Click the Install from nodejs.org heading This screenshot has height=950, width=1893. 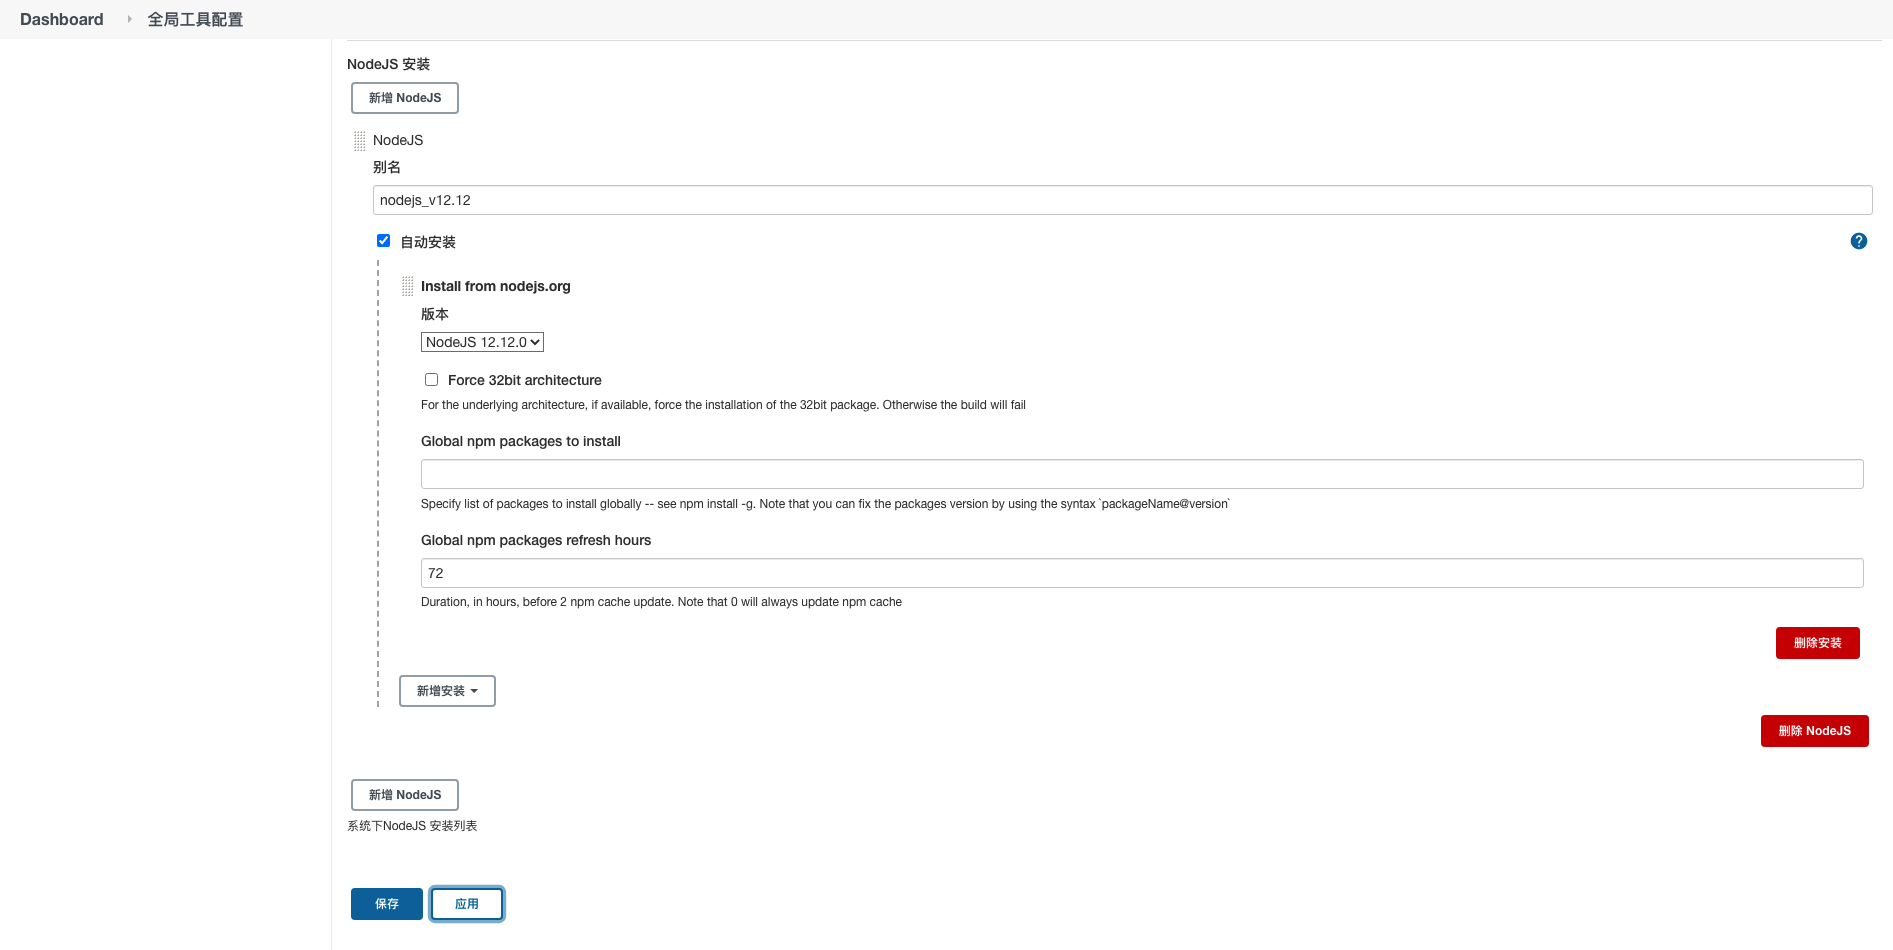496,286
